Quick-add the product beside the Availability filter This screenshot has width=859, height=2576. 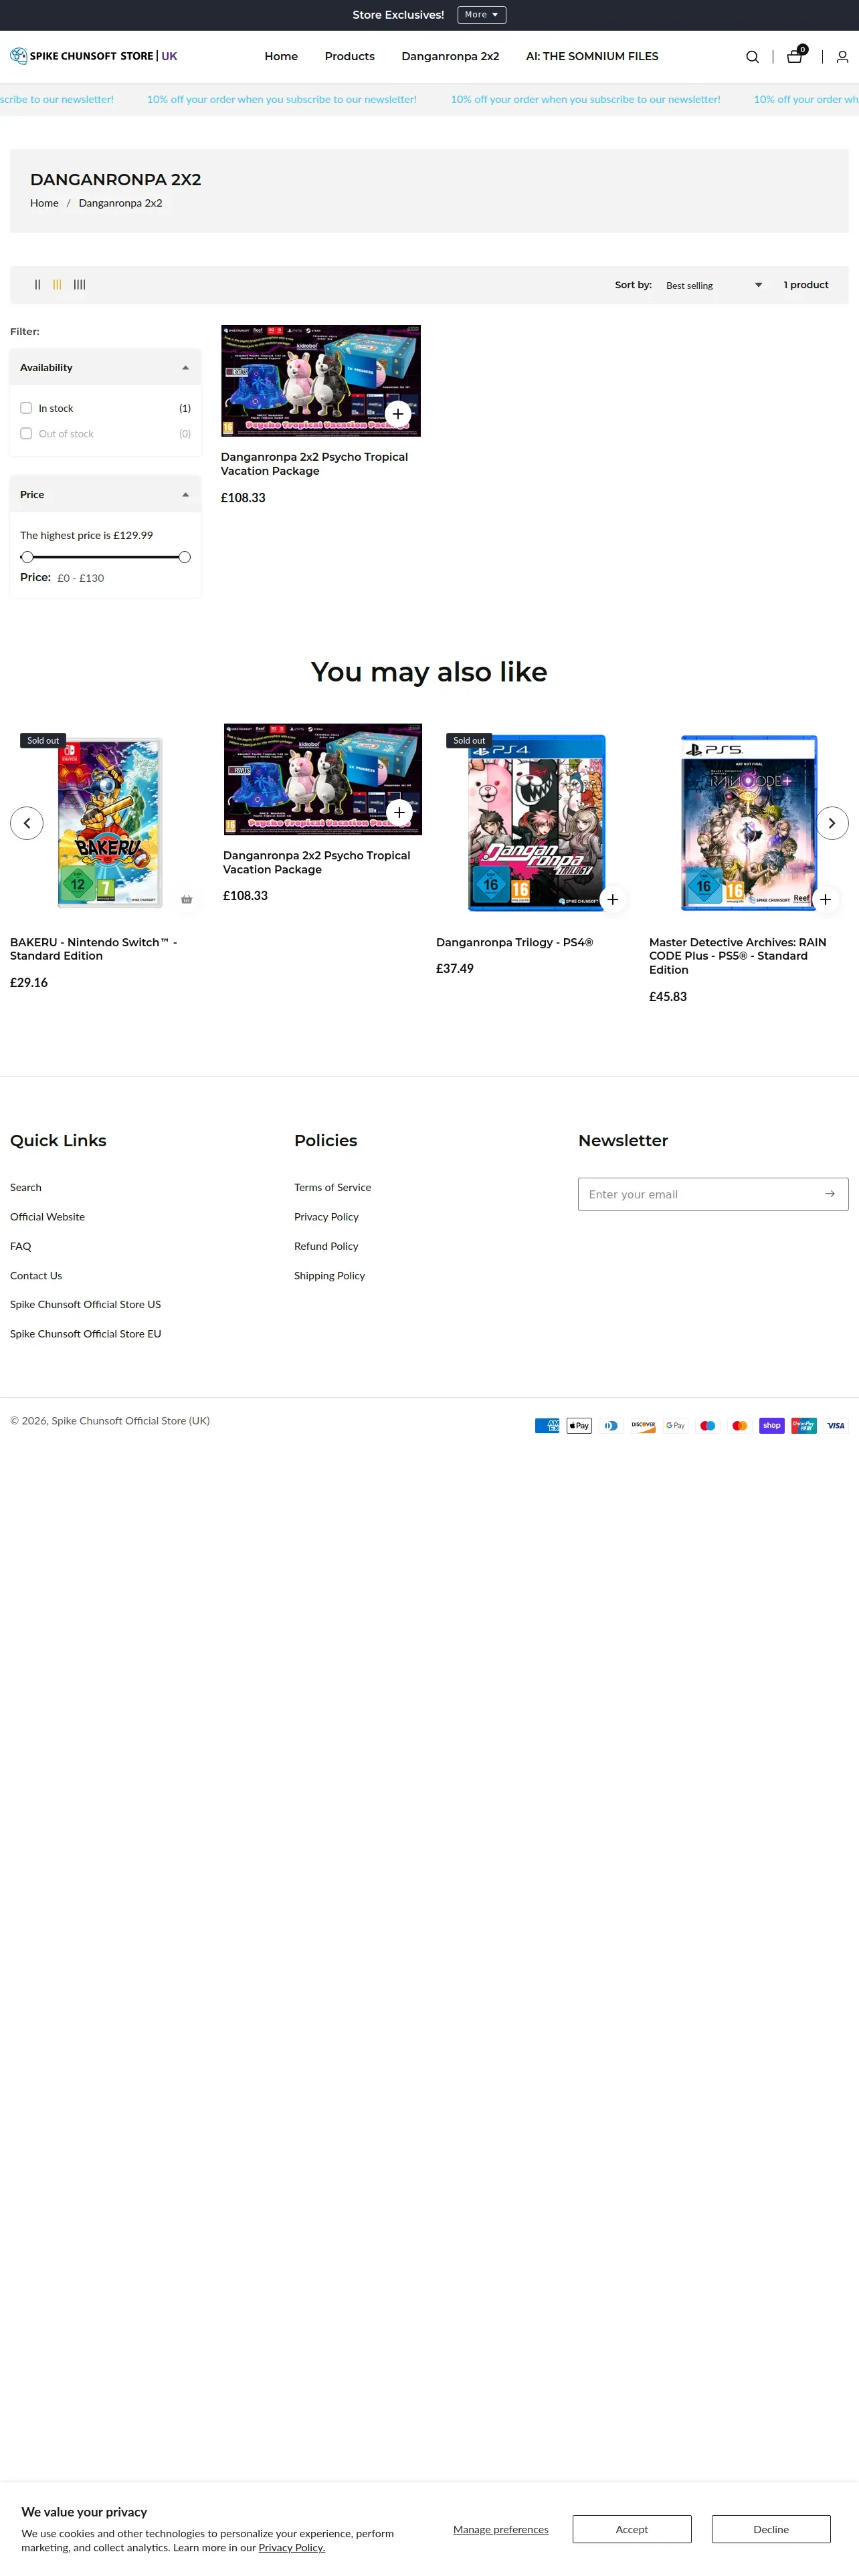pyautogui.click(x=398, y=414)
